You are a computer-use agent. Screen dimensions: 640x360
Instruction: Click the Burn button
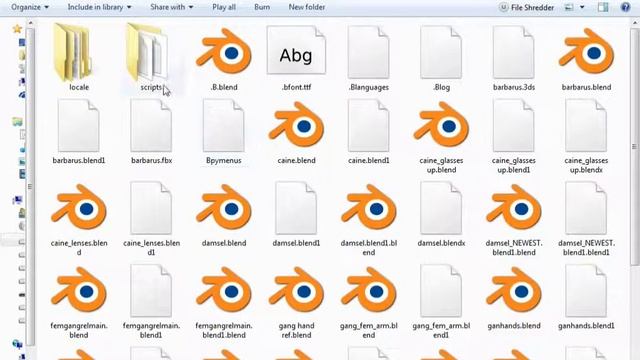262,7
